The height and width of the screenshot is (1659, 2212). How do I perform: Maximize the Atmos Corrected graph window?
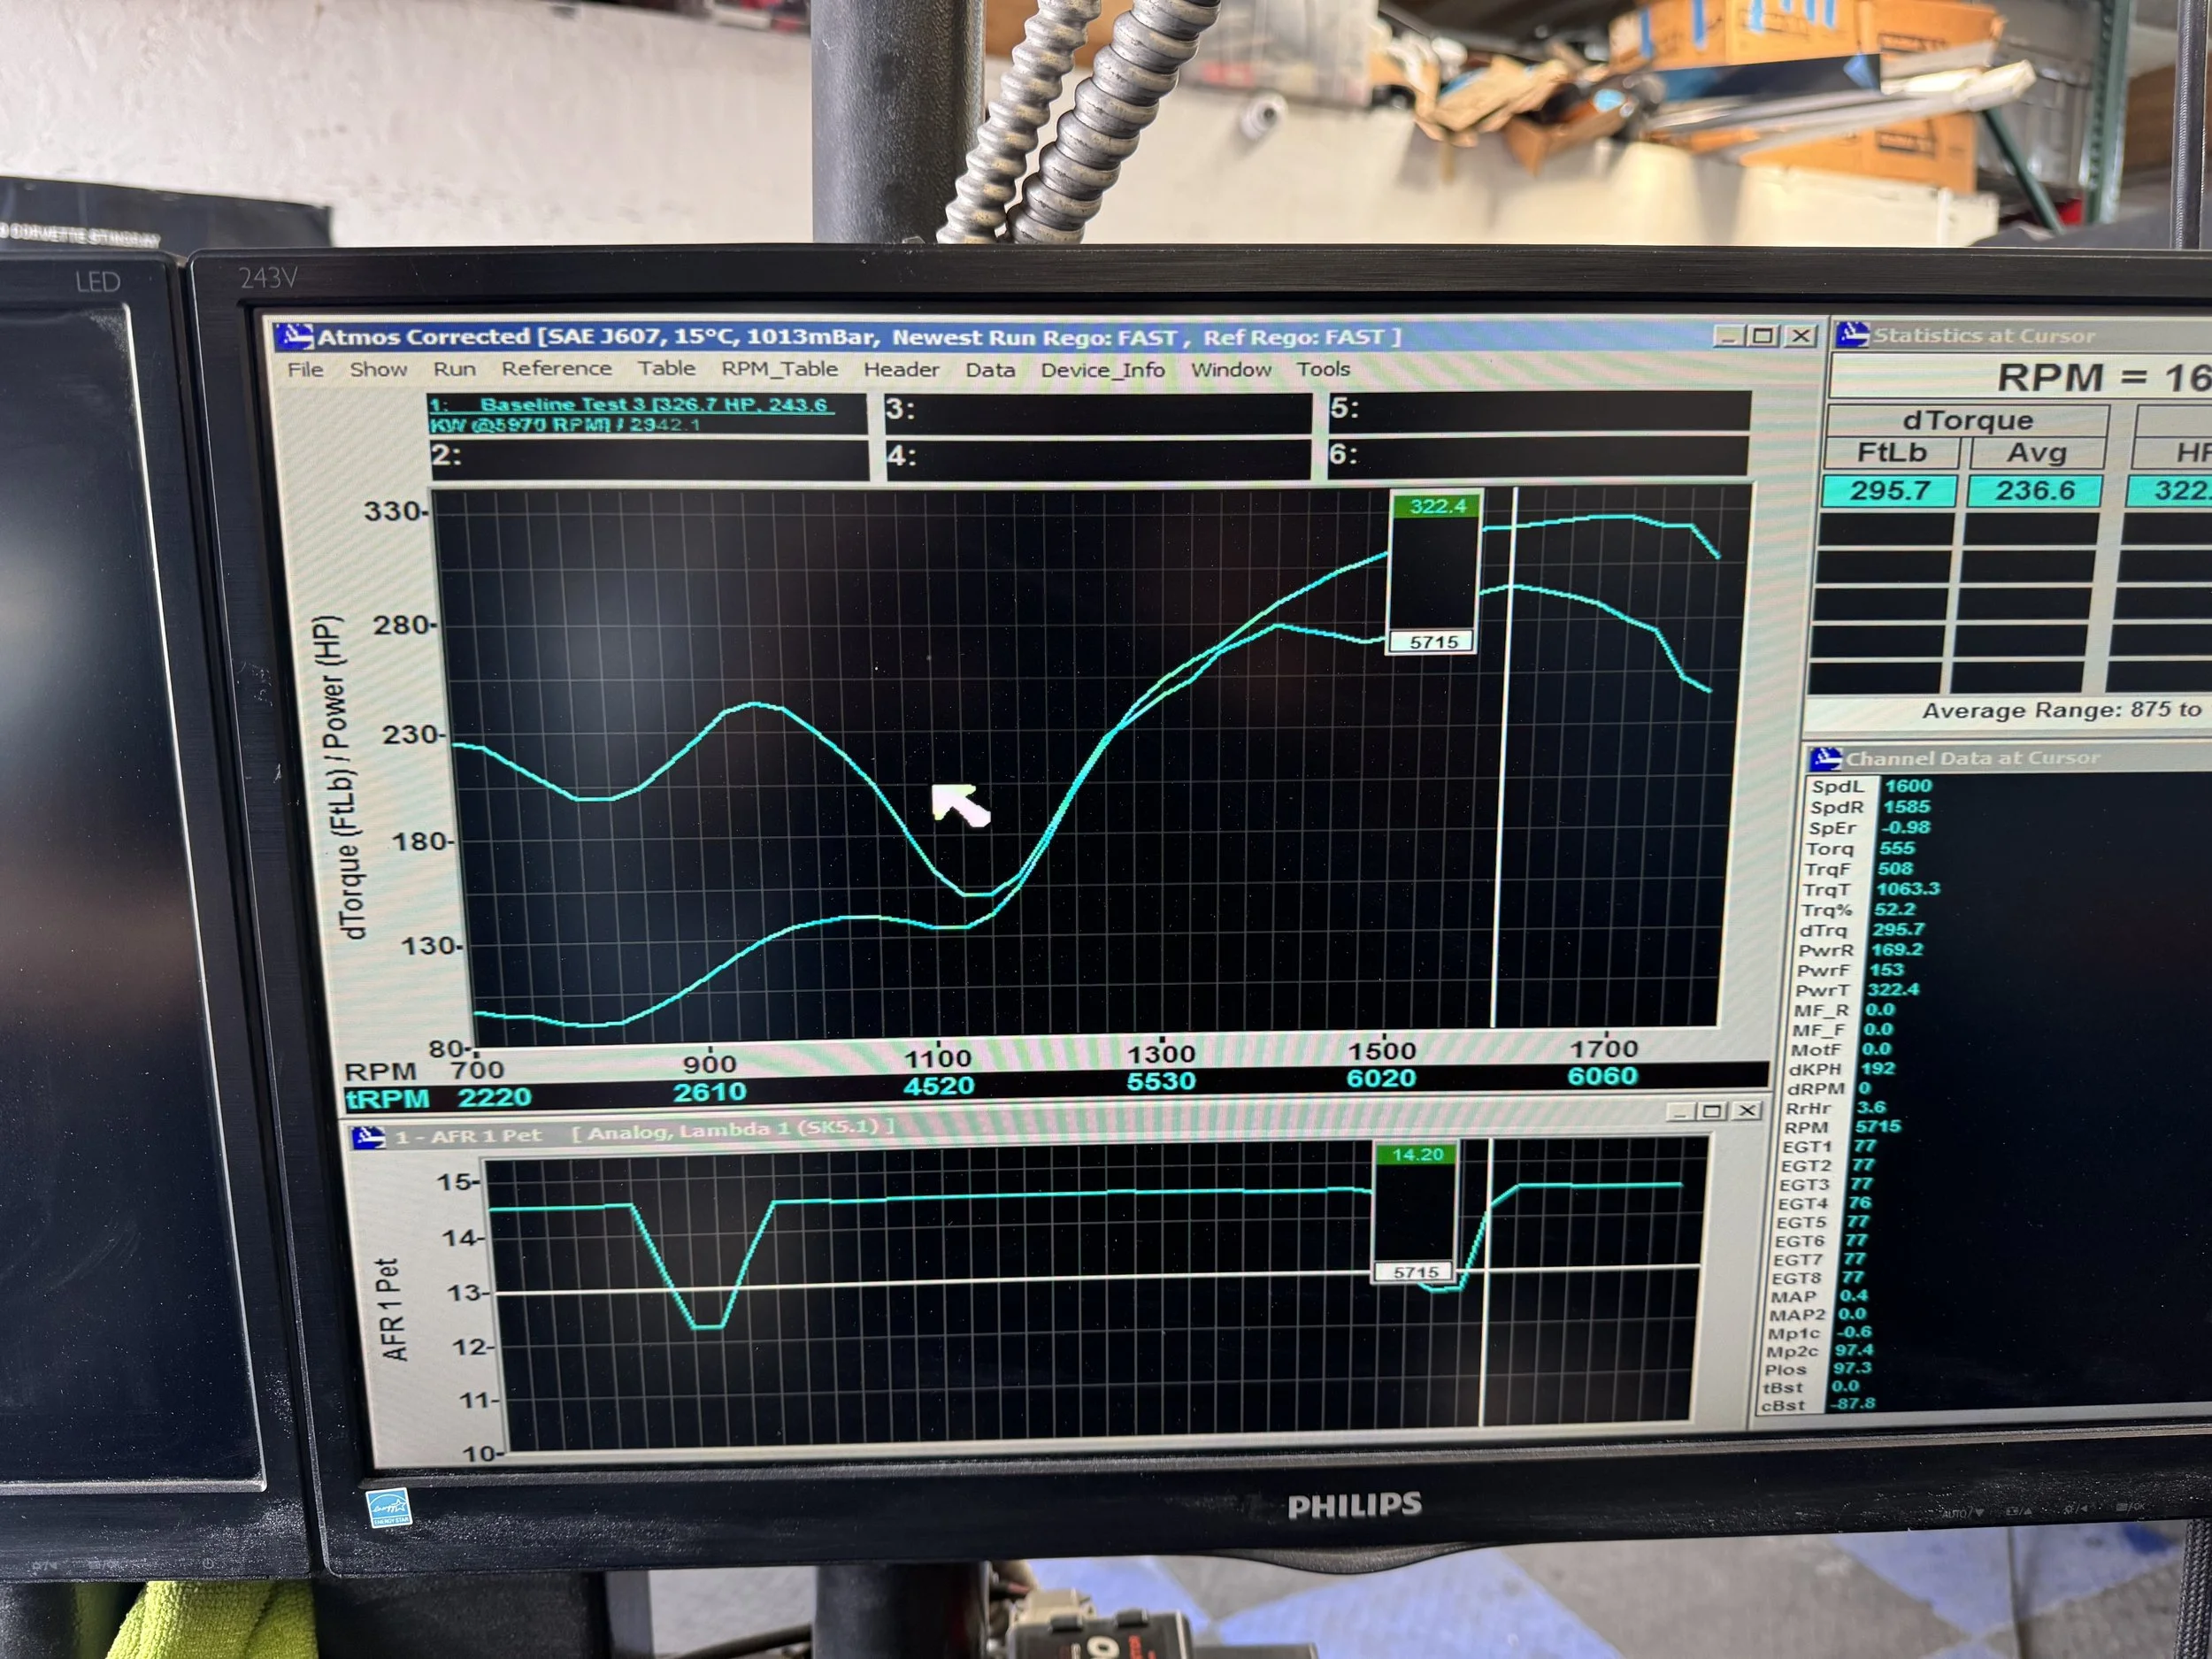[1764, 336]
